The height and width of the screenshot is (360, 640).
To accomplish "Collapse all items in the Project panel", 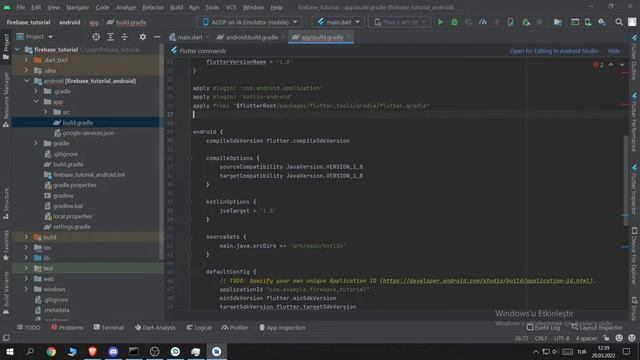I will tap(124, 37).
